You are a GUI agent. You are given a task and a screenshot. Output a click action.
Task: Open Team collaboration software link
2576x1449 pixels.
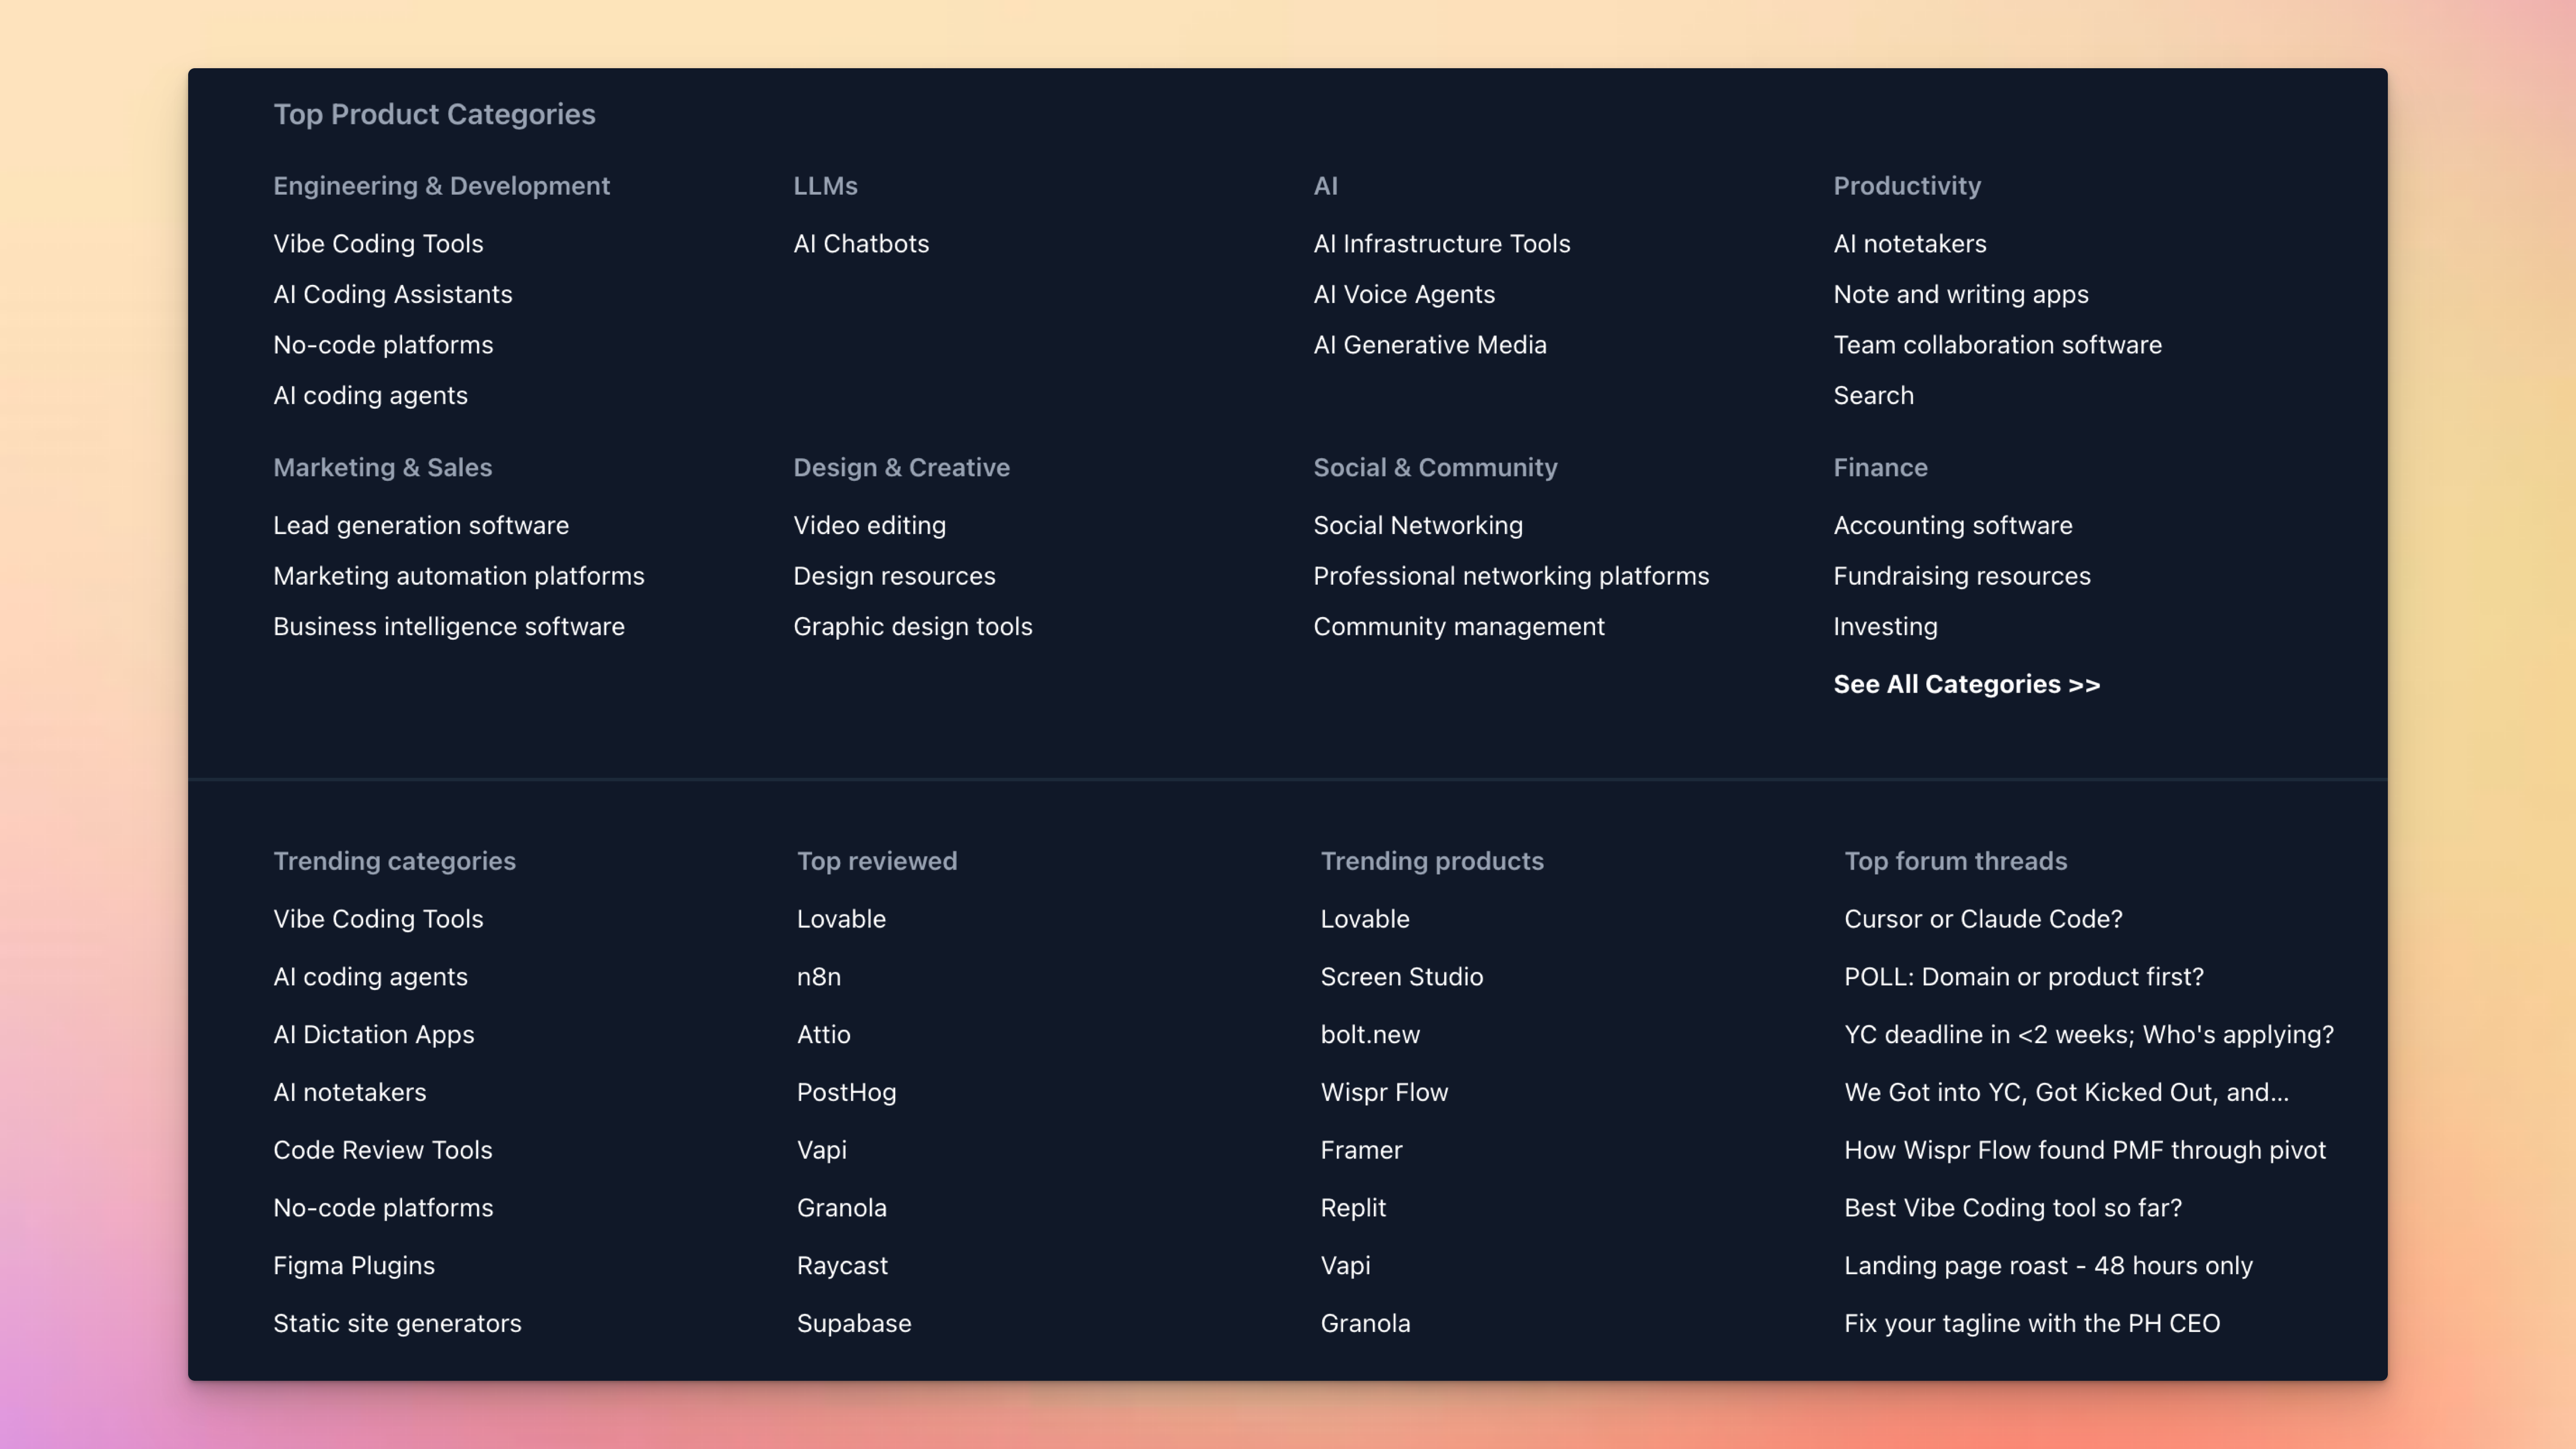[x=1996, y=345]
